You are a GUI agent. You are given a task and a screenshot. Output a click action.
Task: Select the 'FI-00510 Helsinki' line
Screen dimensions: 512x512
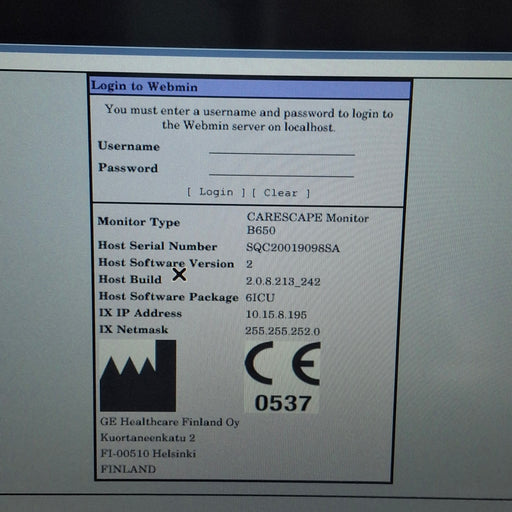[148, 453]
